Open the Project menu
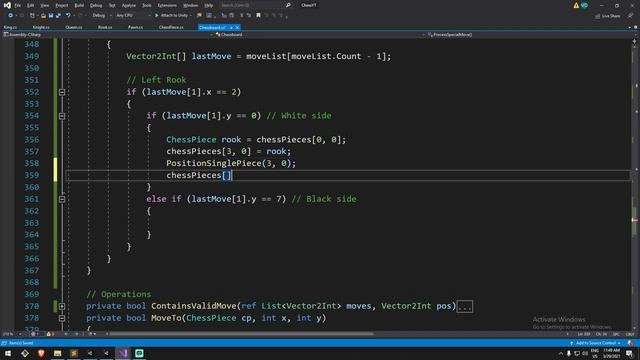 62,5
